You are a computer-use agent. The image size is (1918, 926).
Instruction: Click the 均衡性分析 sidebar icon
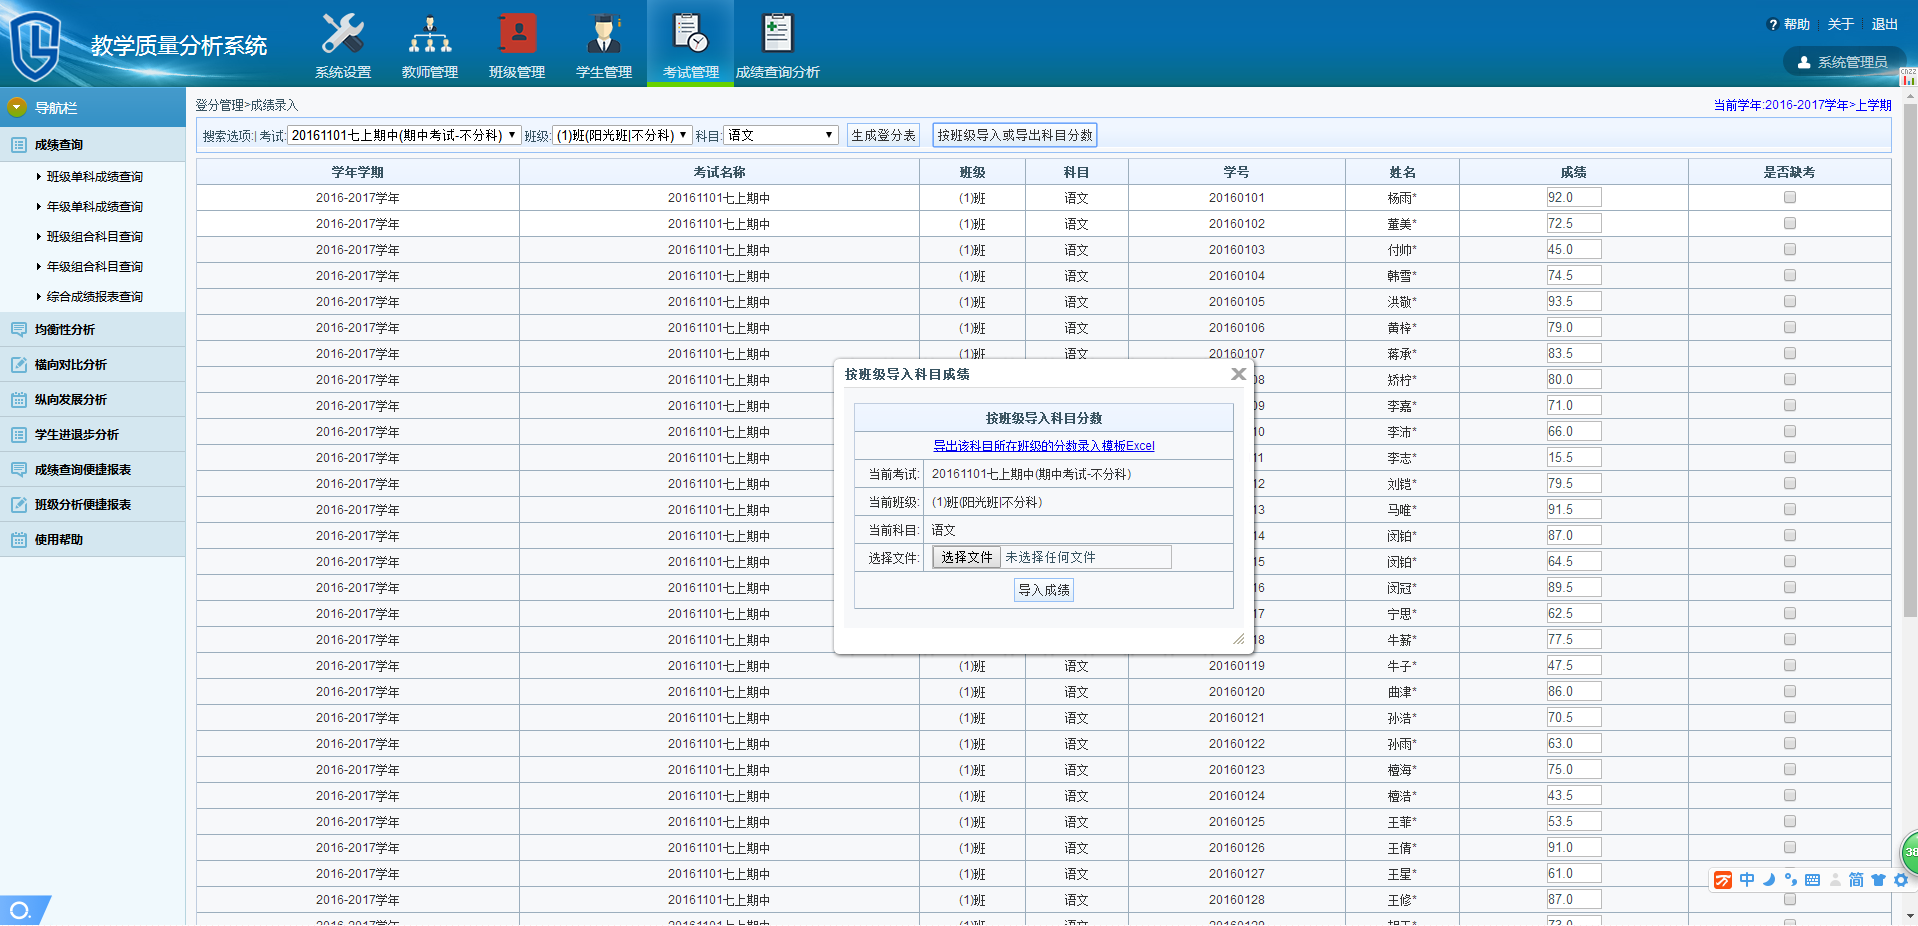click(19, 329)
